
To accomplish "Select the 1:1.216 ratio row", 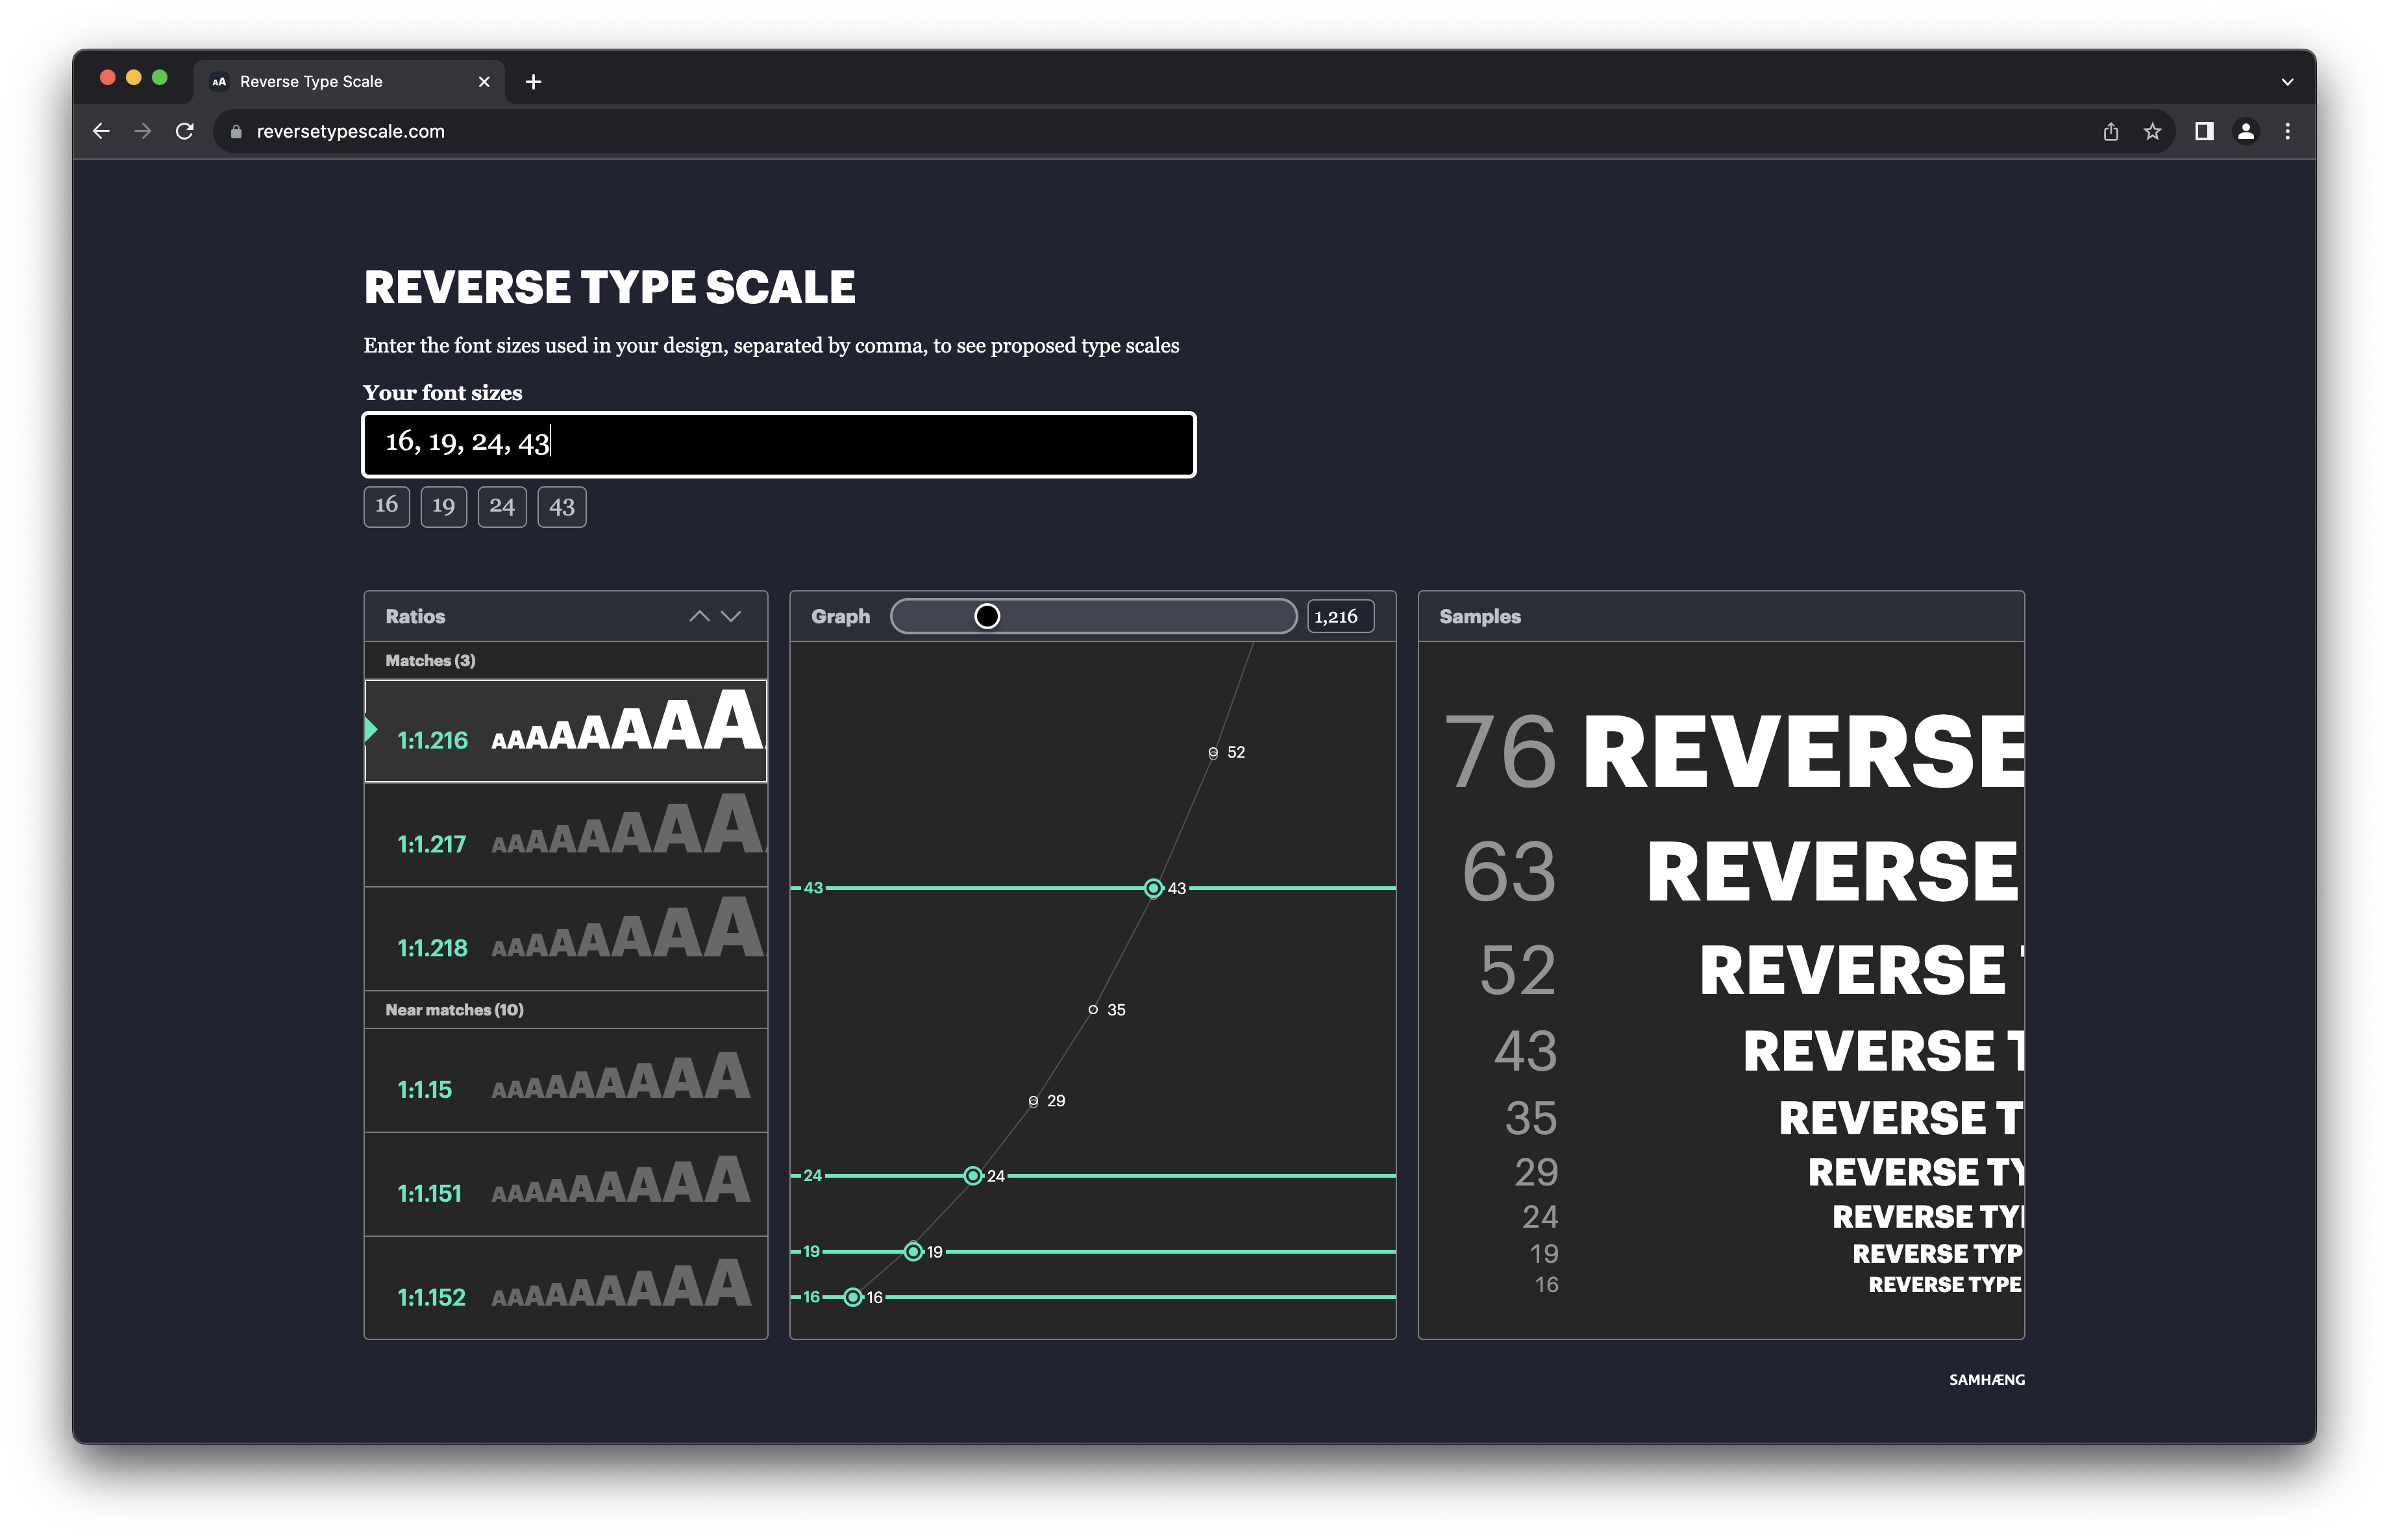I will [566, 730].
